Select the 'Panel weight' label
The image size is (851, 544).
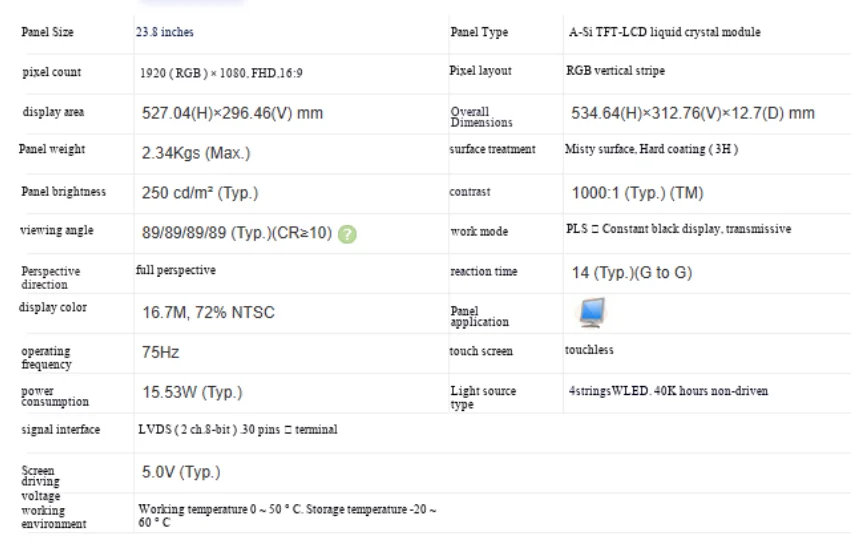[52, 149]
